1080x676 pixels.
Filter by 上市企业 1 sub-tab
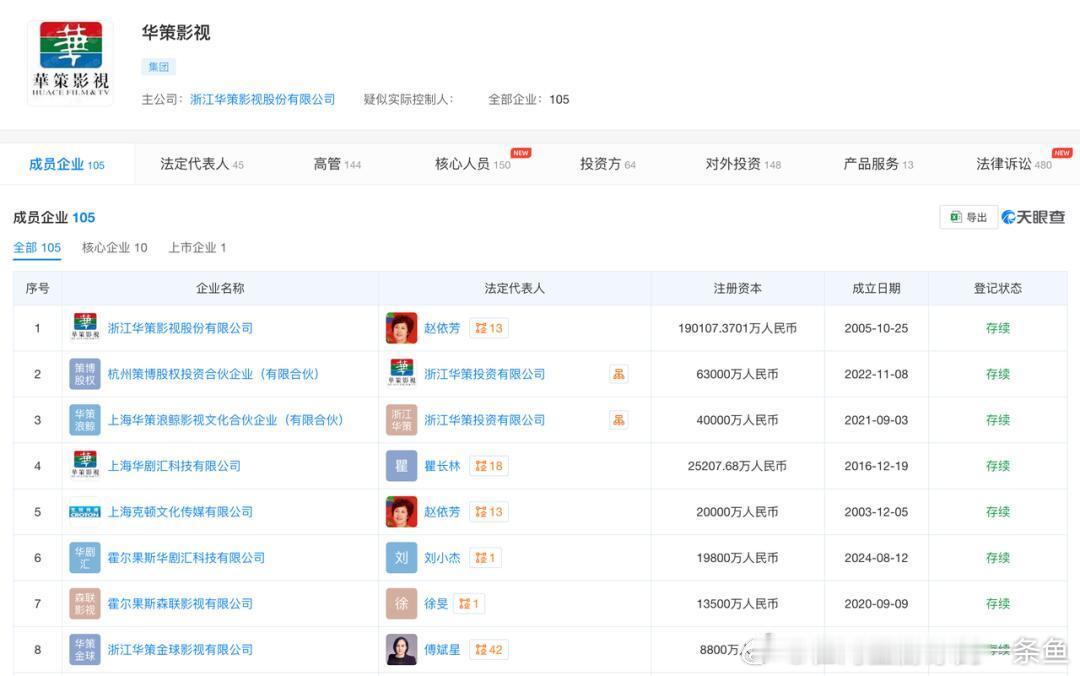198,247
